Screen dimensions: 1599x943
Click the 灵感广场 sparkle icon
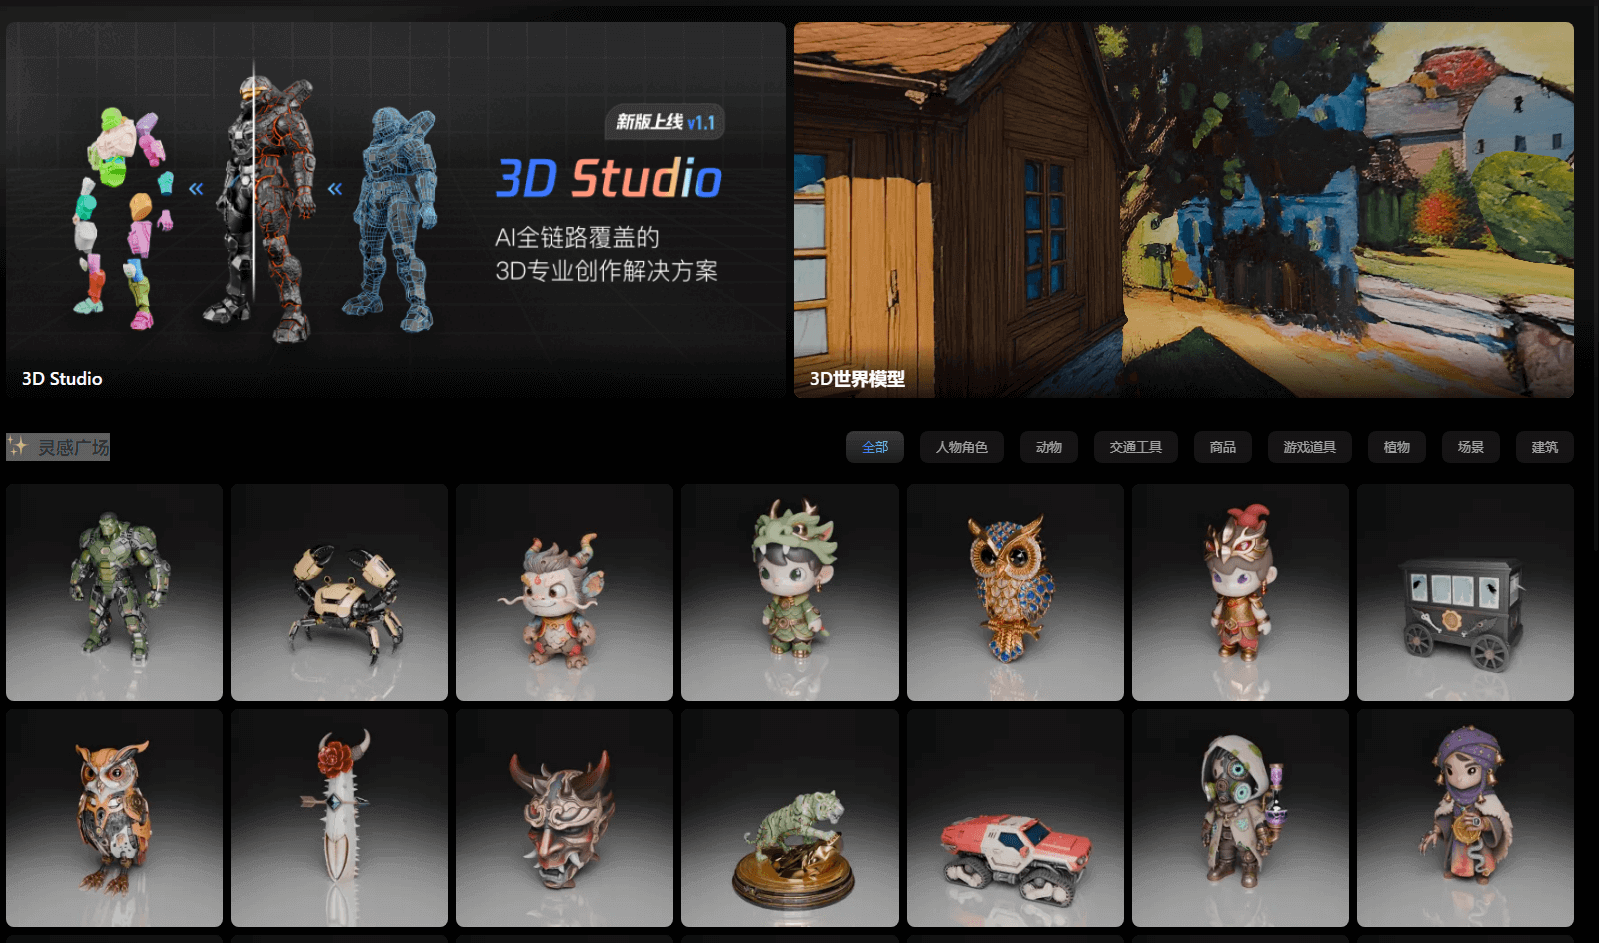pos(18,446)
